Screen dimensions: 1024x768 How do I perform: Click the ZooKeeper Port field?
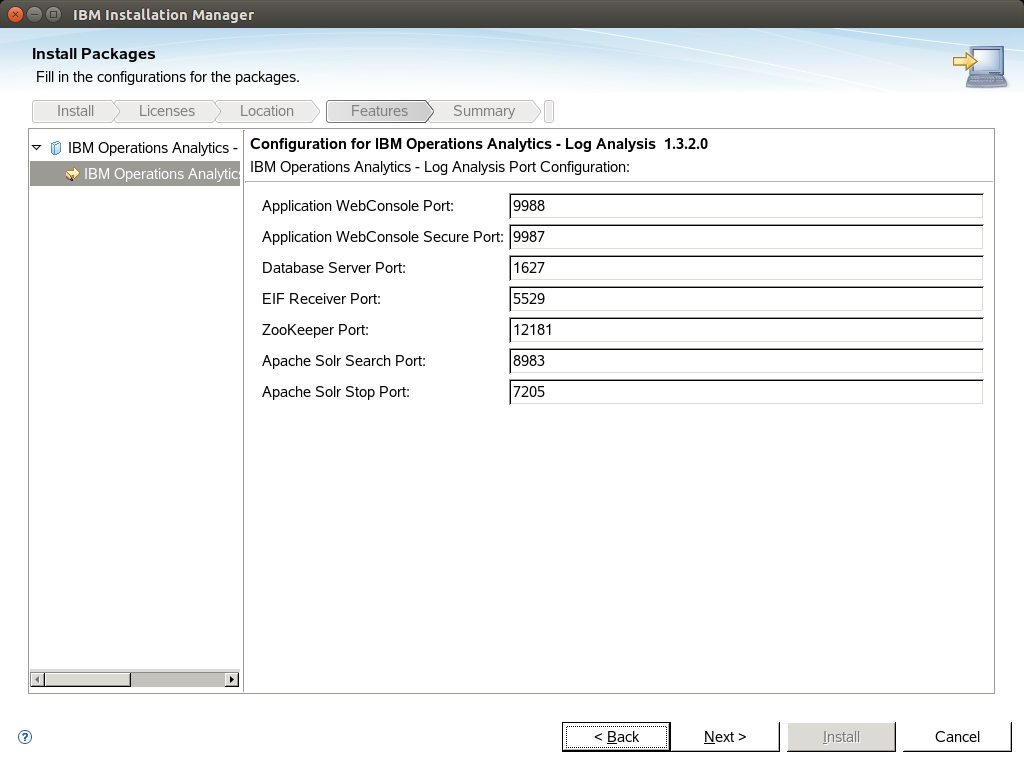[x=746, y=330]
